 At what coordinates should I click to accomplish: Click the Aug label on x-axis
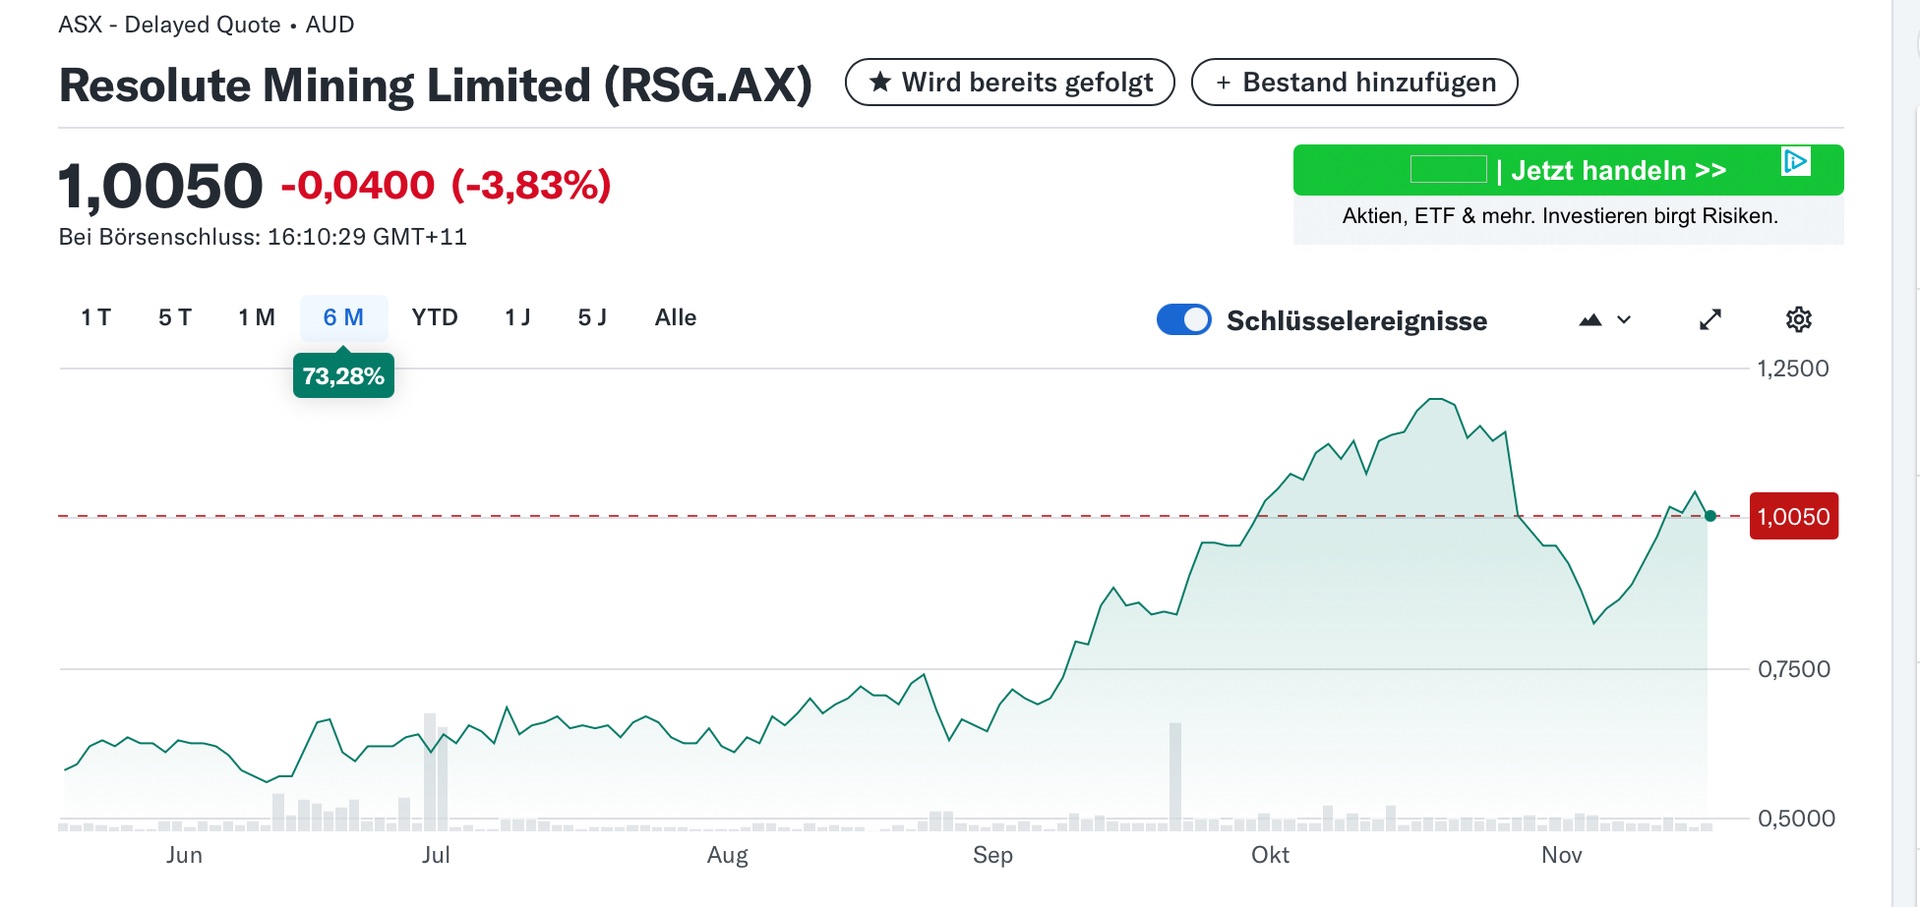click(x=727, y=856)
